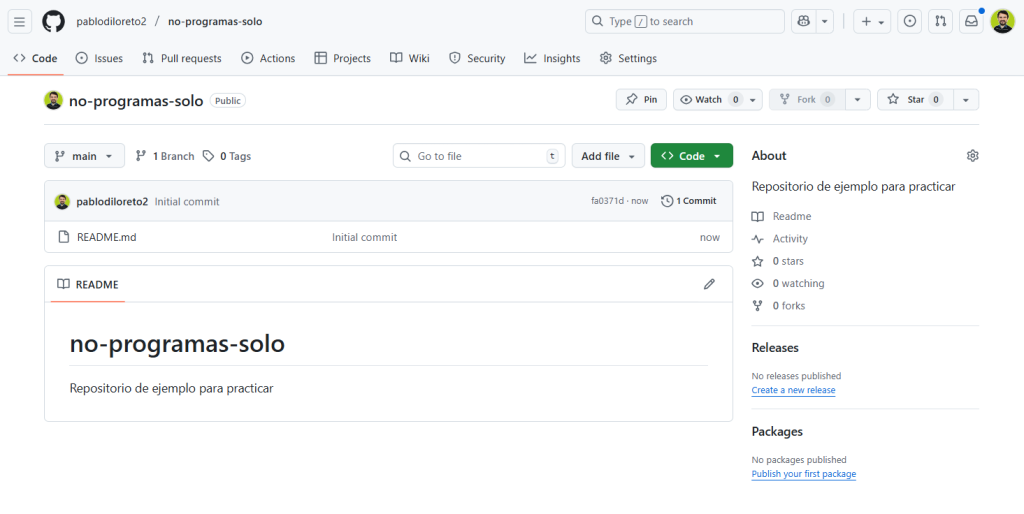
Task: Switch to the Actions tab
Action: (268, 58)
